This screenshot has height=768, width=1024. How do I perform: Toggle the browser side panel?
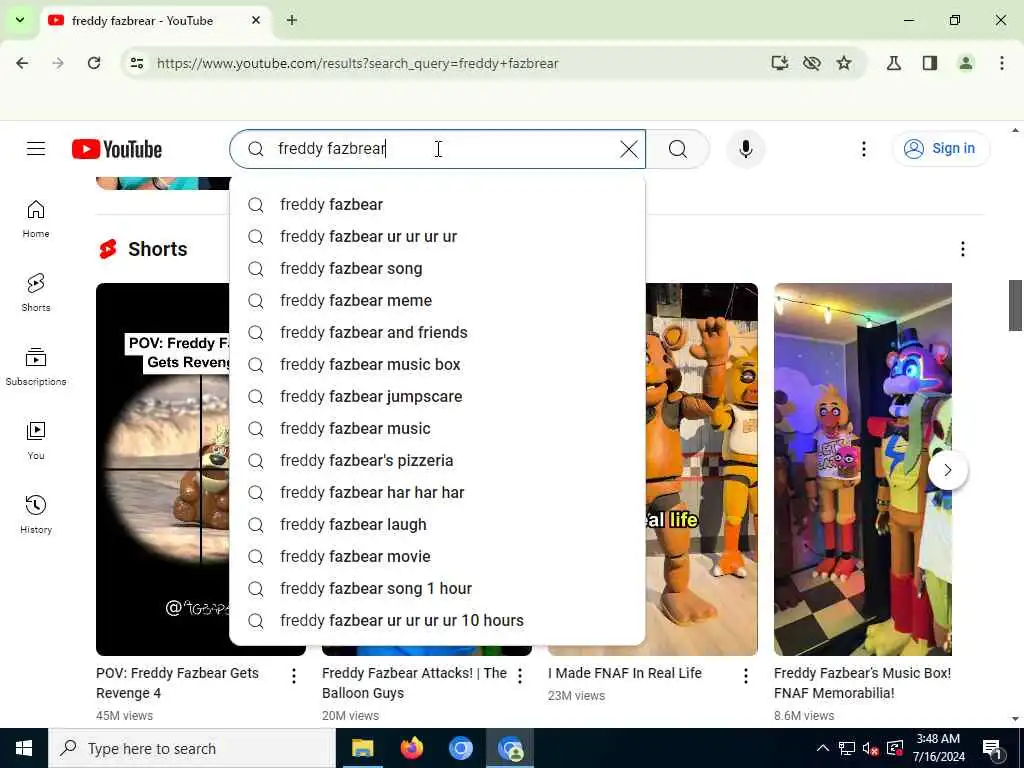(930, 63)
